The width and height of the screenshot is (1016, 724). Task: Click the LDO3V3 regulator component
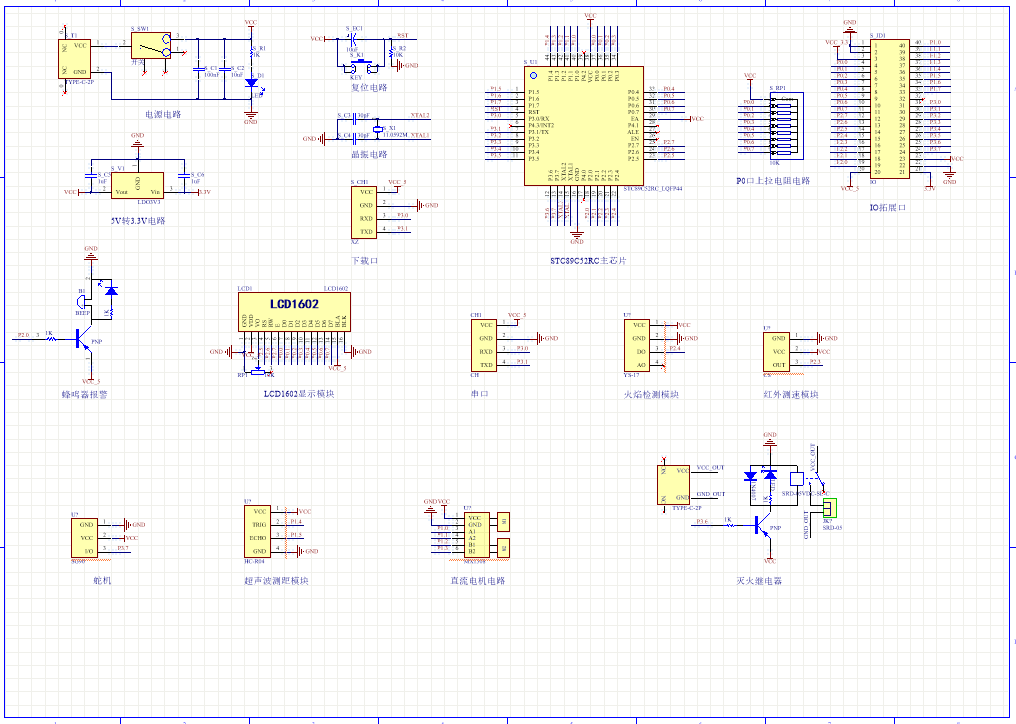point(137,185)
